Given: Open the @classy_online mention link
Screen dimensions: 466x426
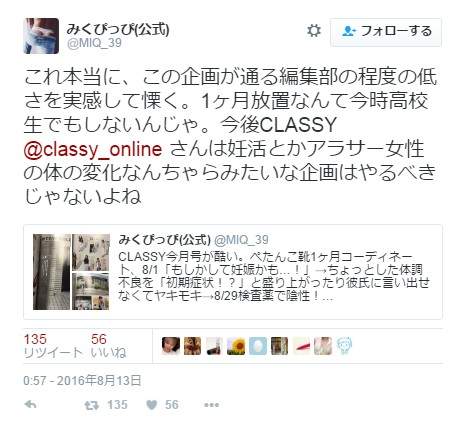Looking at the screenshot, I should [93, 149].
